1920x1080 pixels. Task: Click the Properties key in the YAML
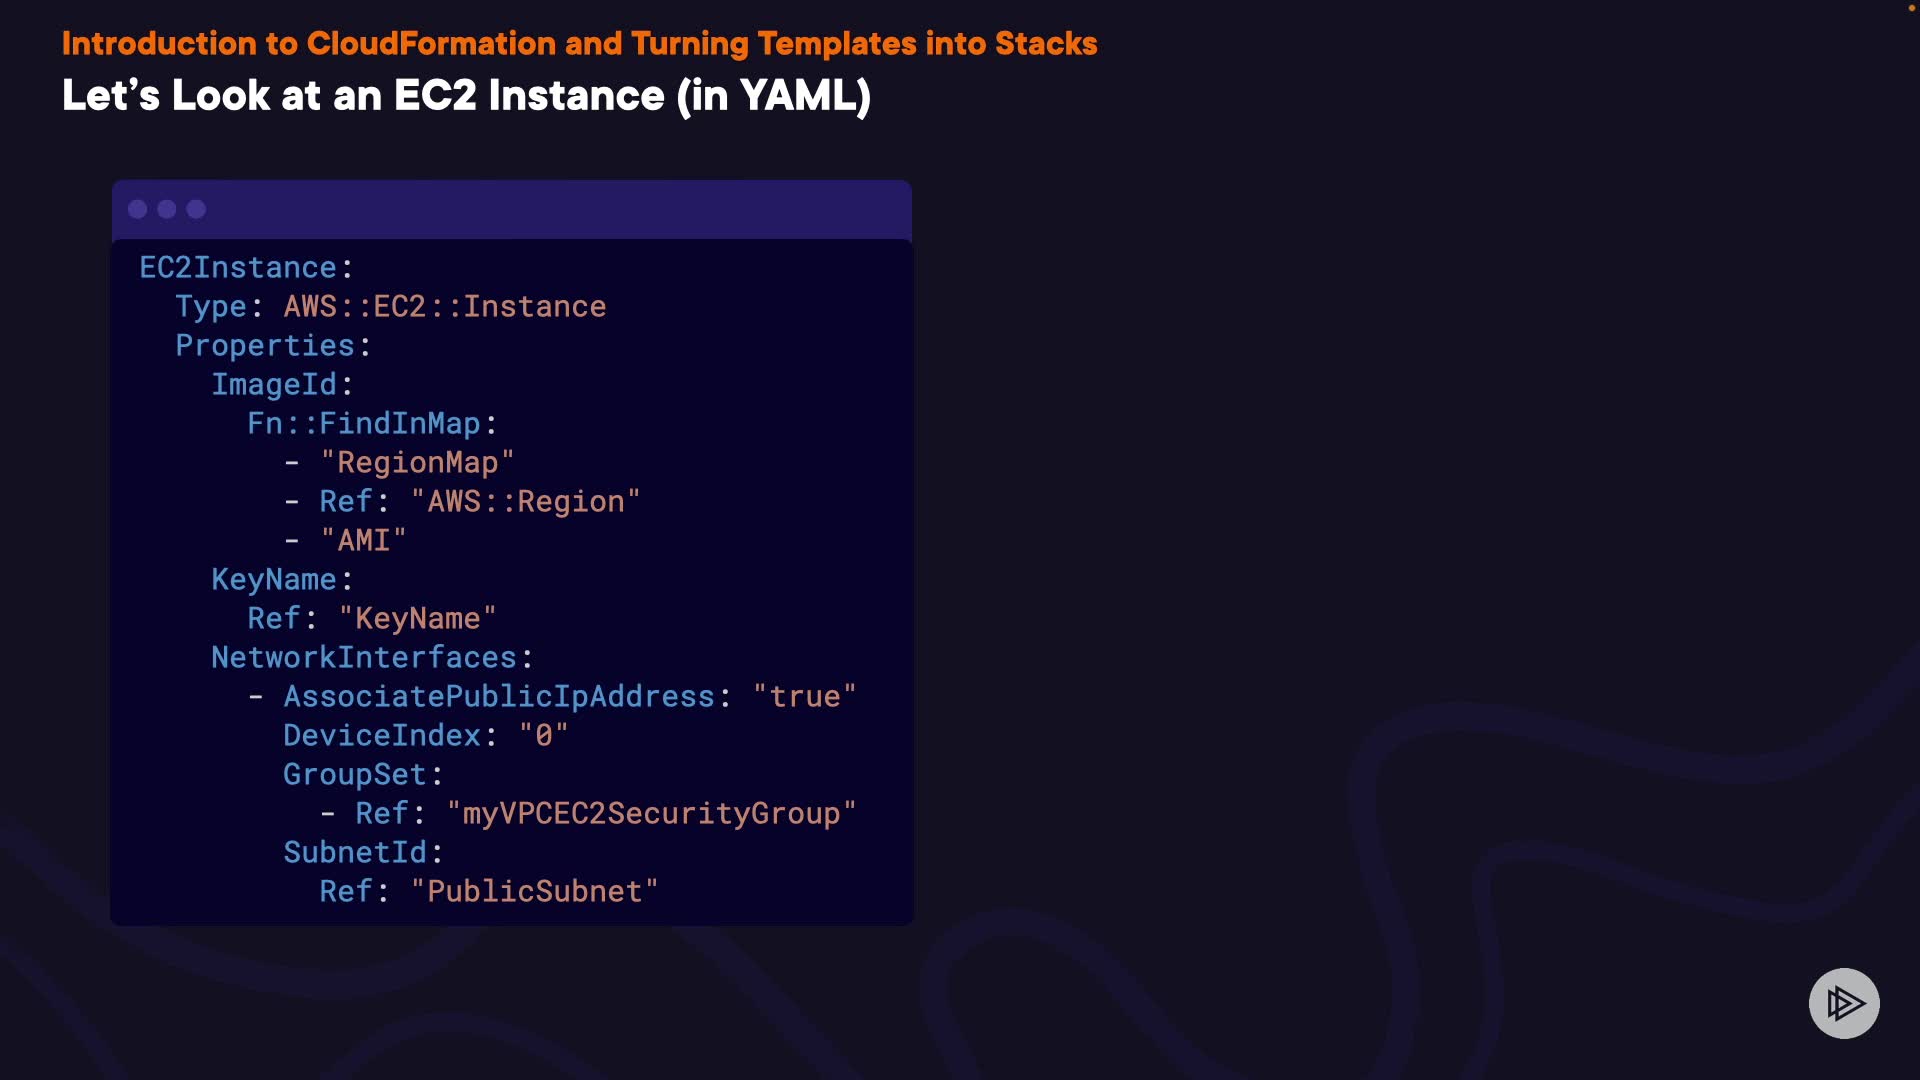click(265, 346)
